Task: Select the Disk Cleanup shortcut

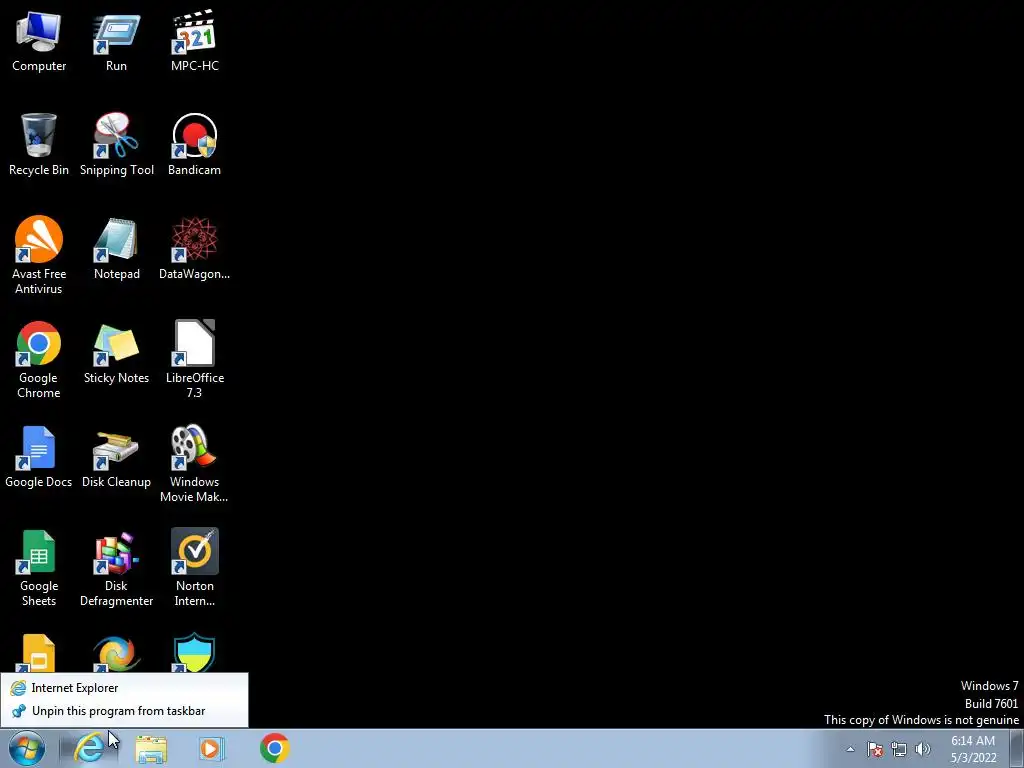Action: click(116, 456)
